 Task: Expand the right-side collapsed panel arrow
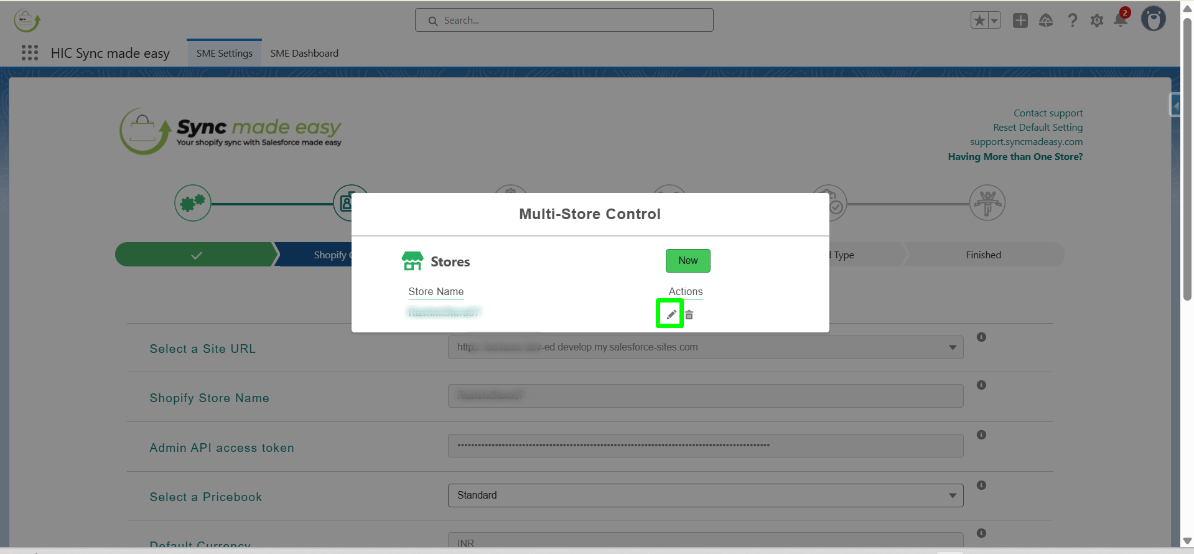point(1176,105)
